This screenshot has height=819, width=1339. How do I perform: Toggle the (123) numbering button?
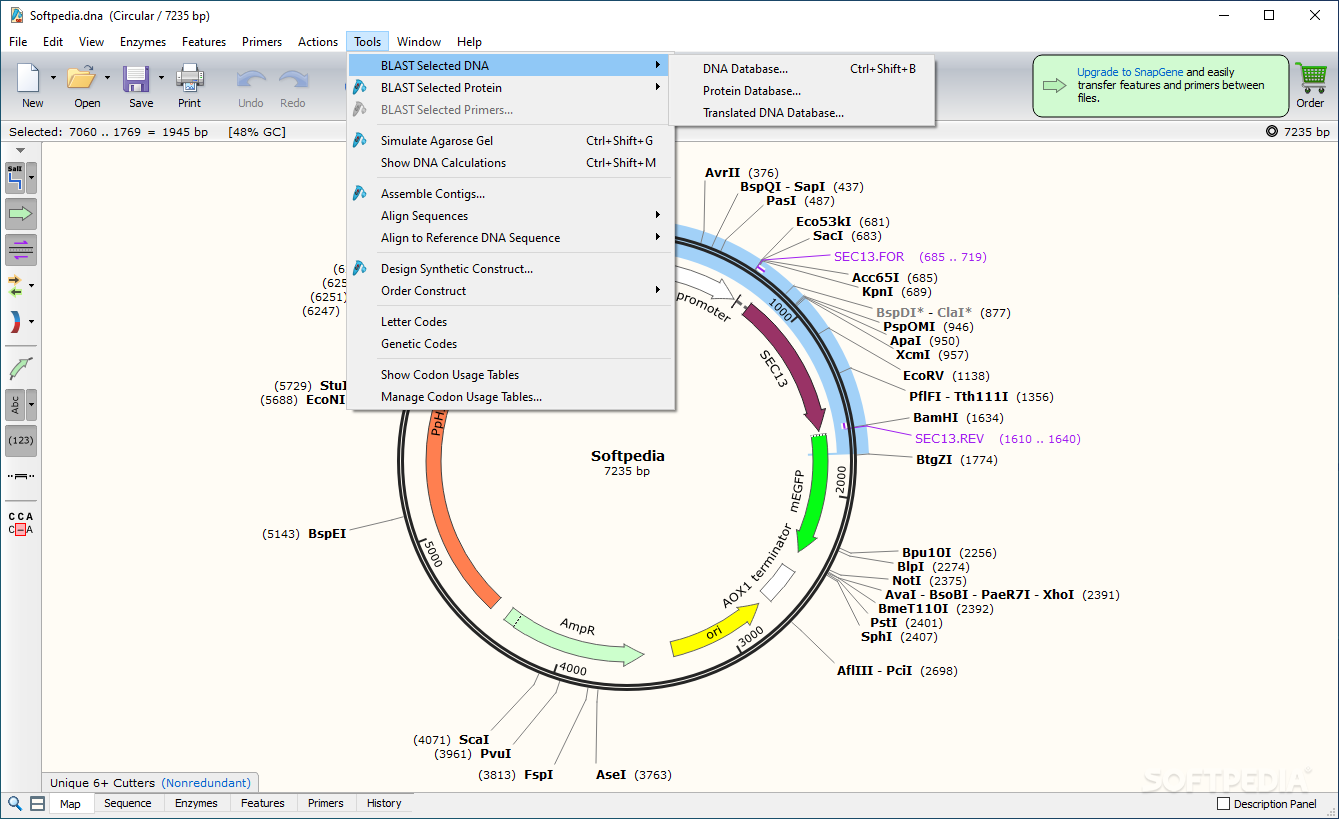coord(21,440)
